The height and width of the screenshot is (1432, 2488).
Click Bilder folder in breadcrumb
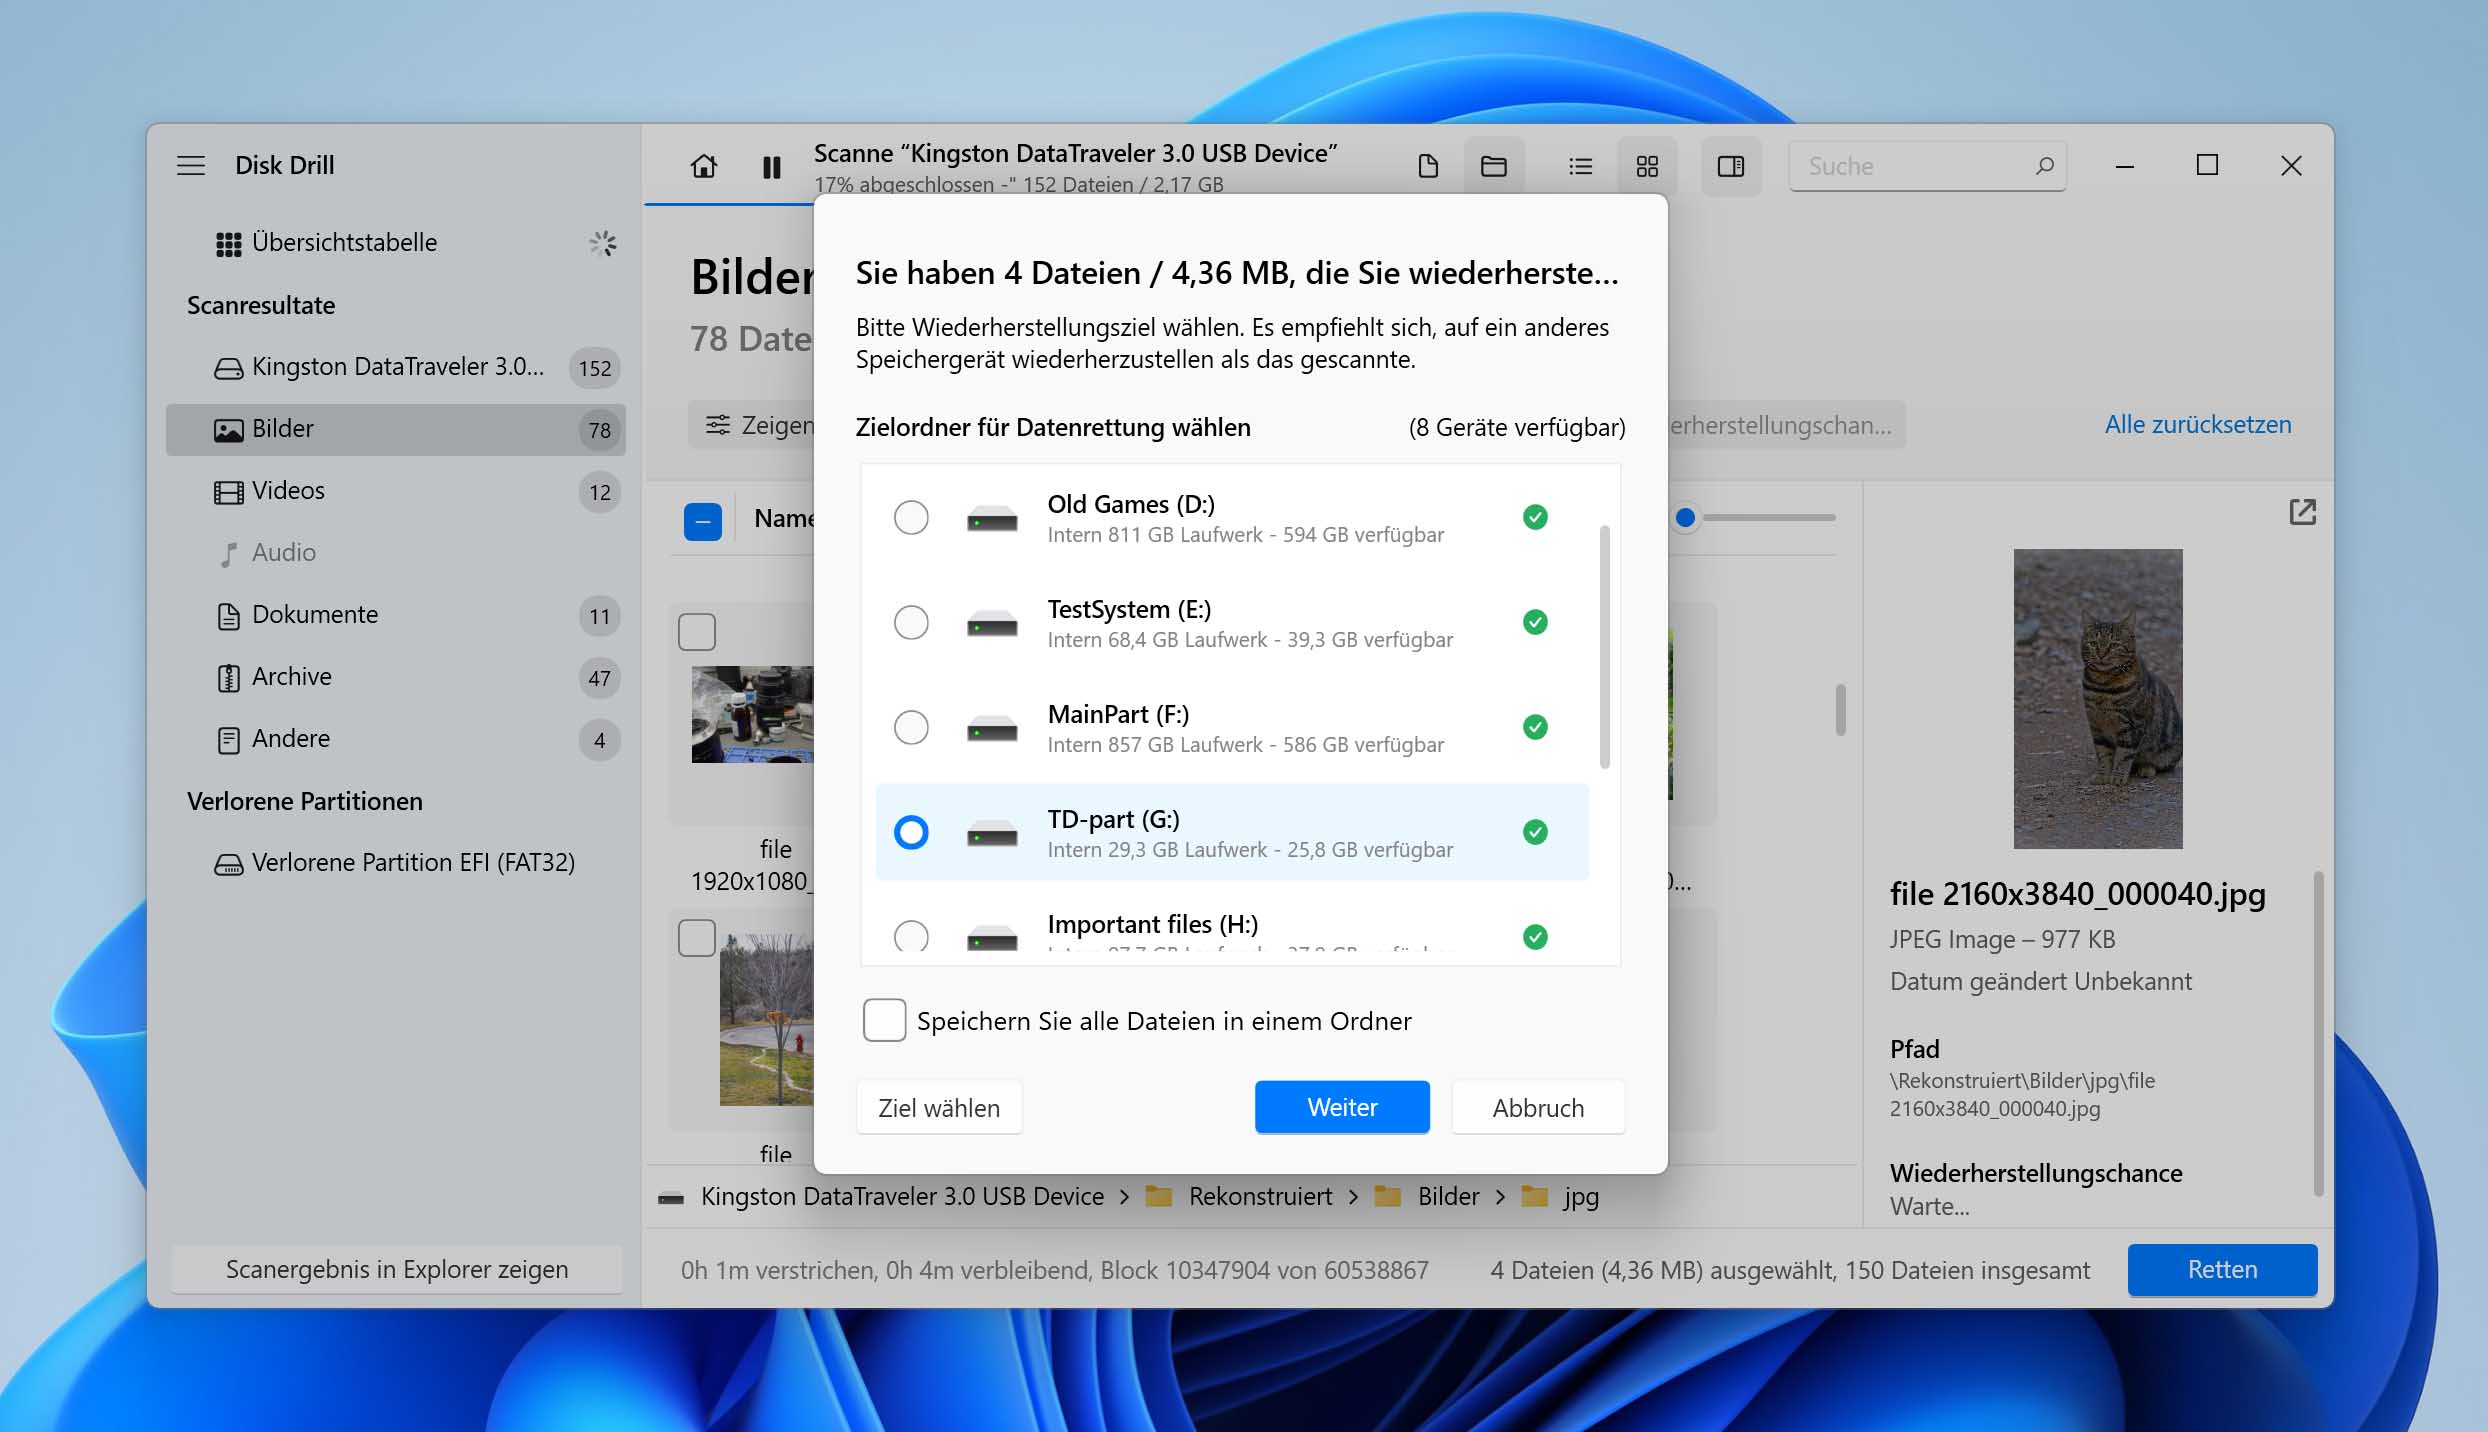coord(1448,1197)
